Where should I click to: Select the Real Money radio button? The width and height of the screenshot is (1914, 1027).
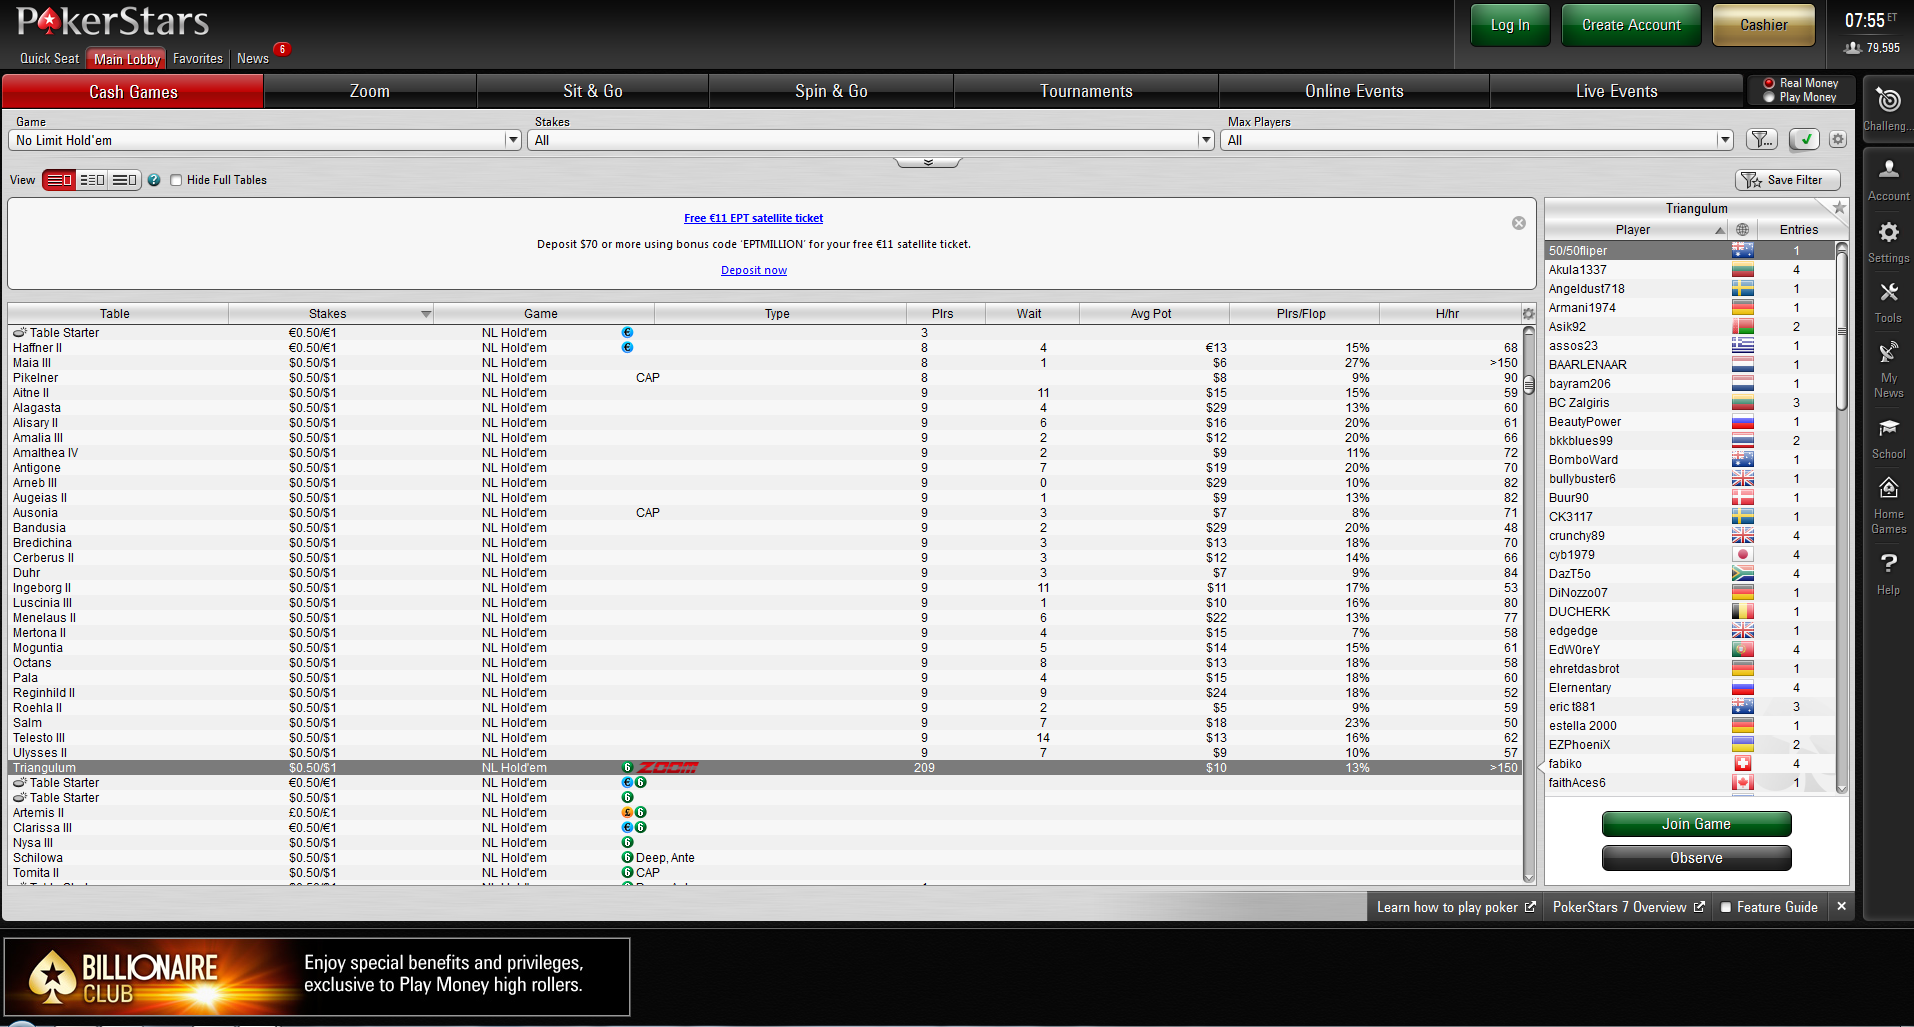pos(1769,84)
